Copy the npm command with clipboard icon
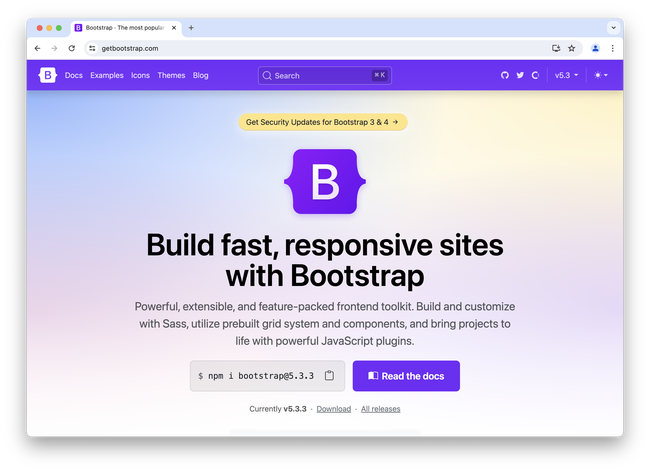The height and width of the screenshot is (472, 650). click(x=329, y=375)
